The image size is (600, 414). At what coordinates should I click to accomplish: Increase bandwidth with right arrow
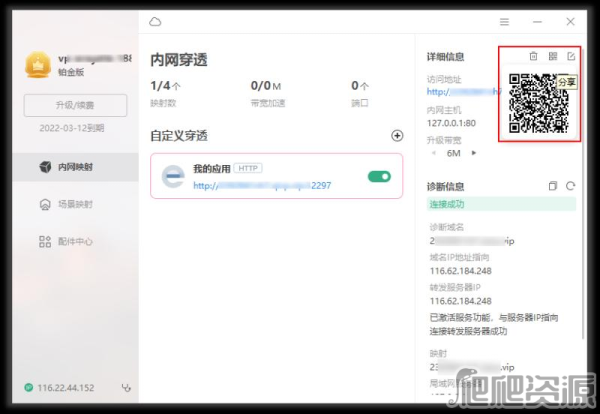[474, 153]
